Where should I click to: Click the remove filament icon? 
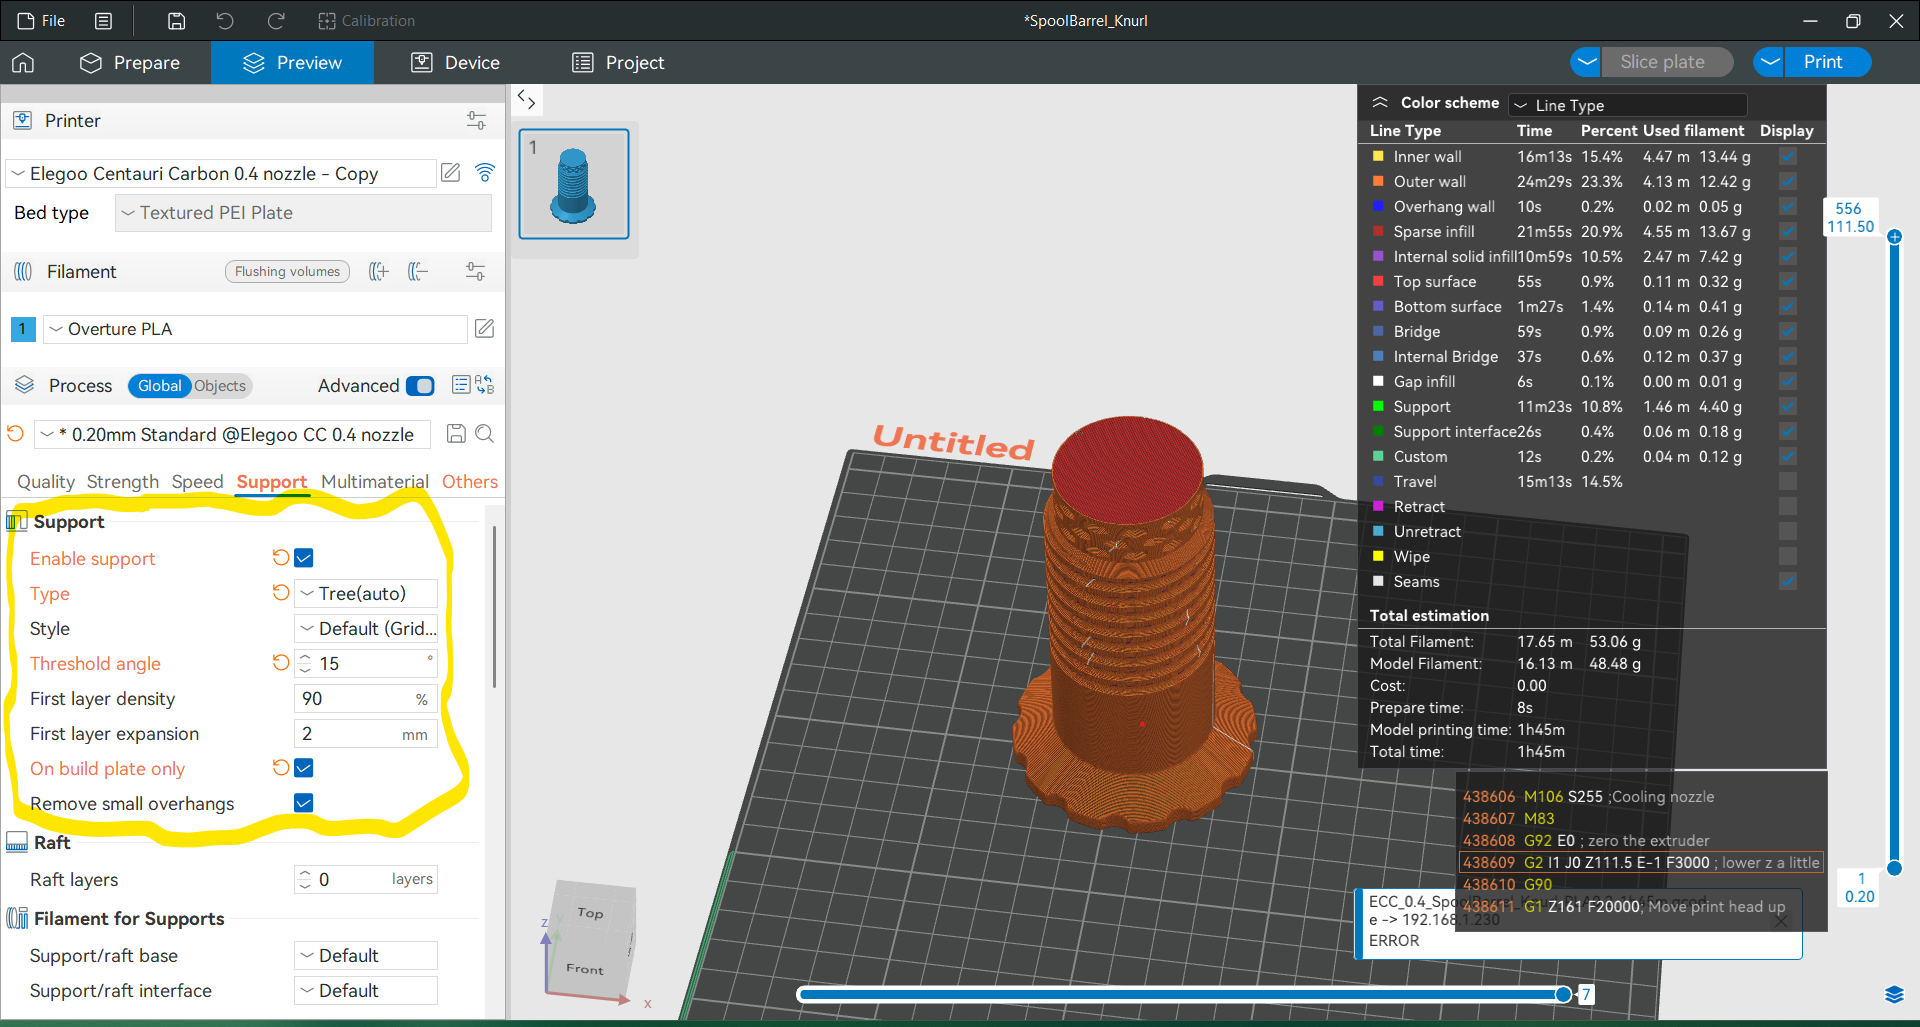click(x=418, y=271)
